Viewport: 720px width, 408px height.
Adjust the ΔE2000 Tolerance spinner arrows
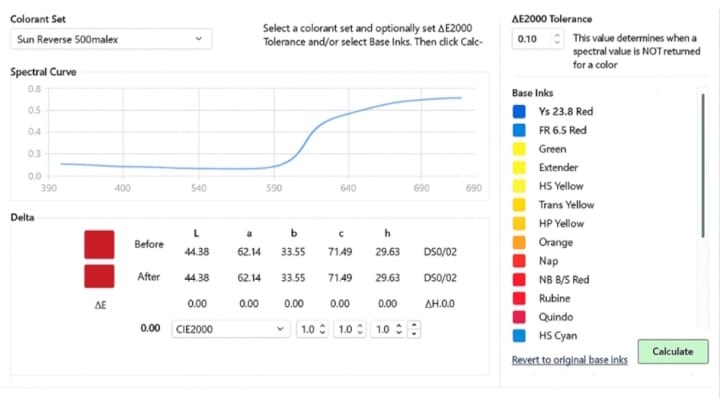pos(557,39)
